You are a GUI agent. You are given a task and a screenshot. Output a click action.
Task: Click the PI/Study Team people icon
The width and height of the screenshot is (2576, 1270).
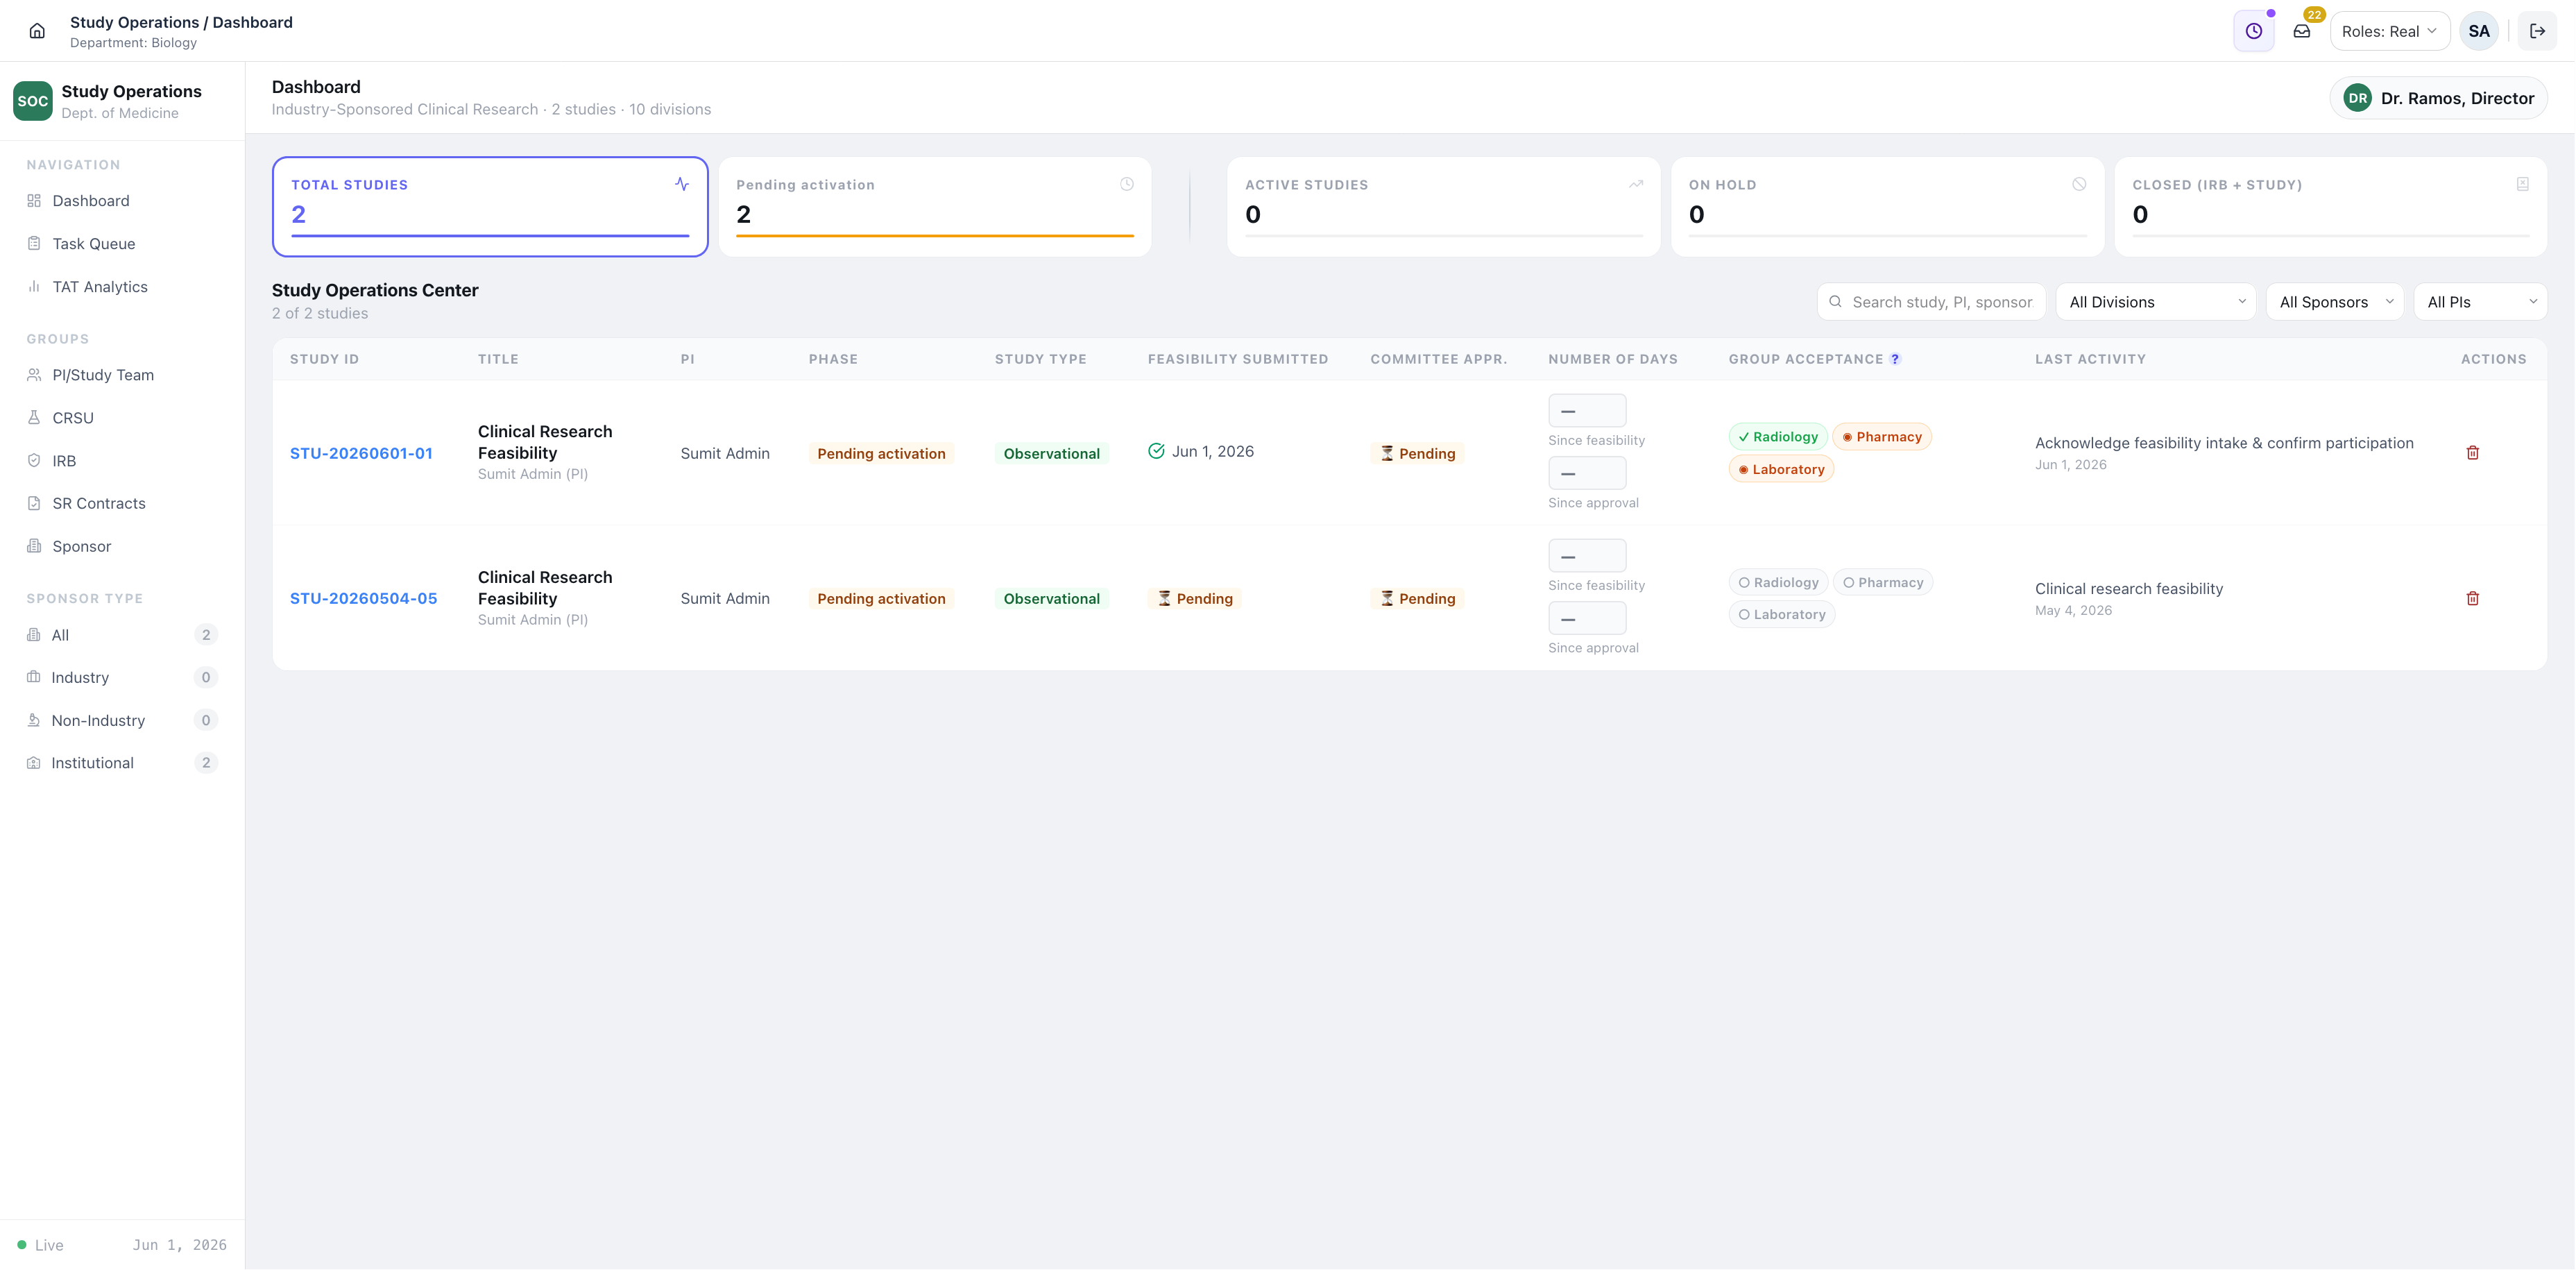(x=34, y=374)
